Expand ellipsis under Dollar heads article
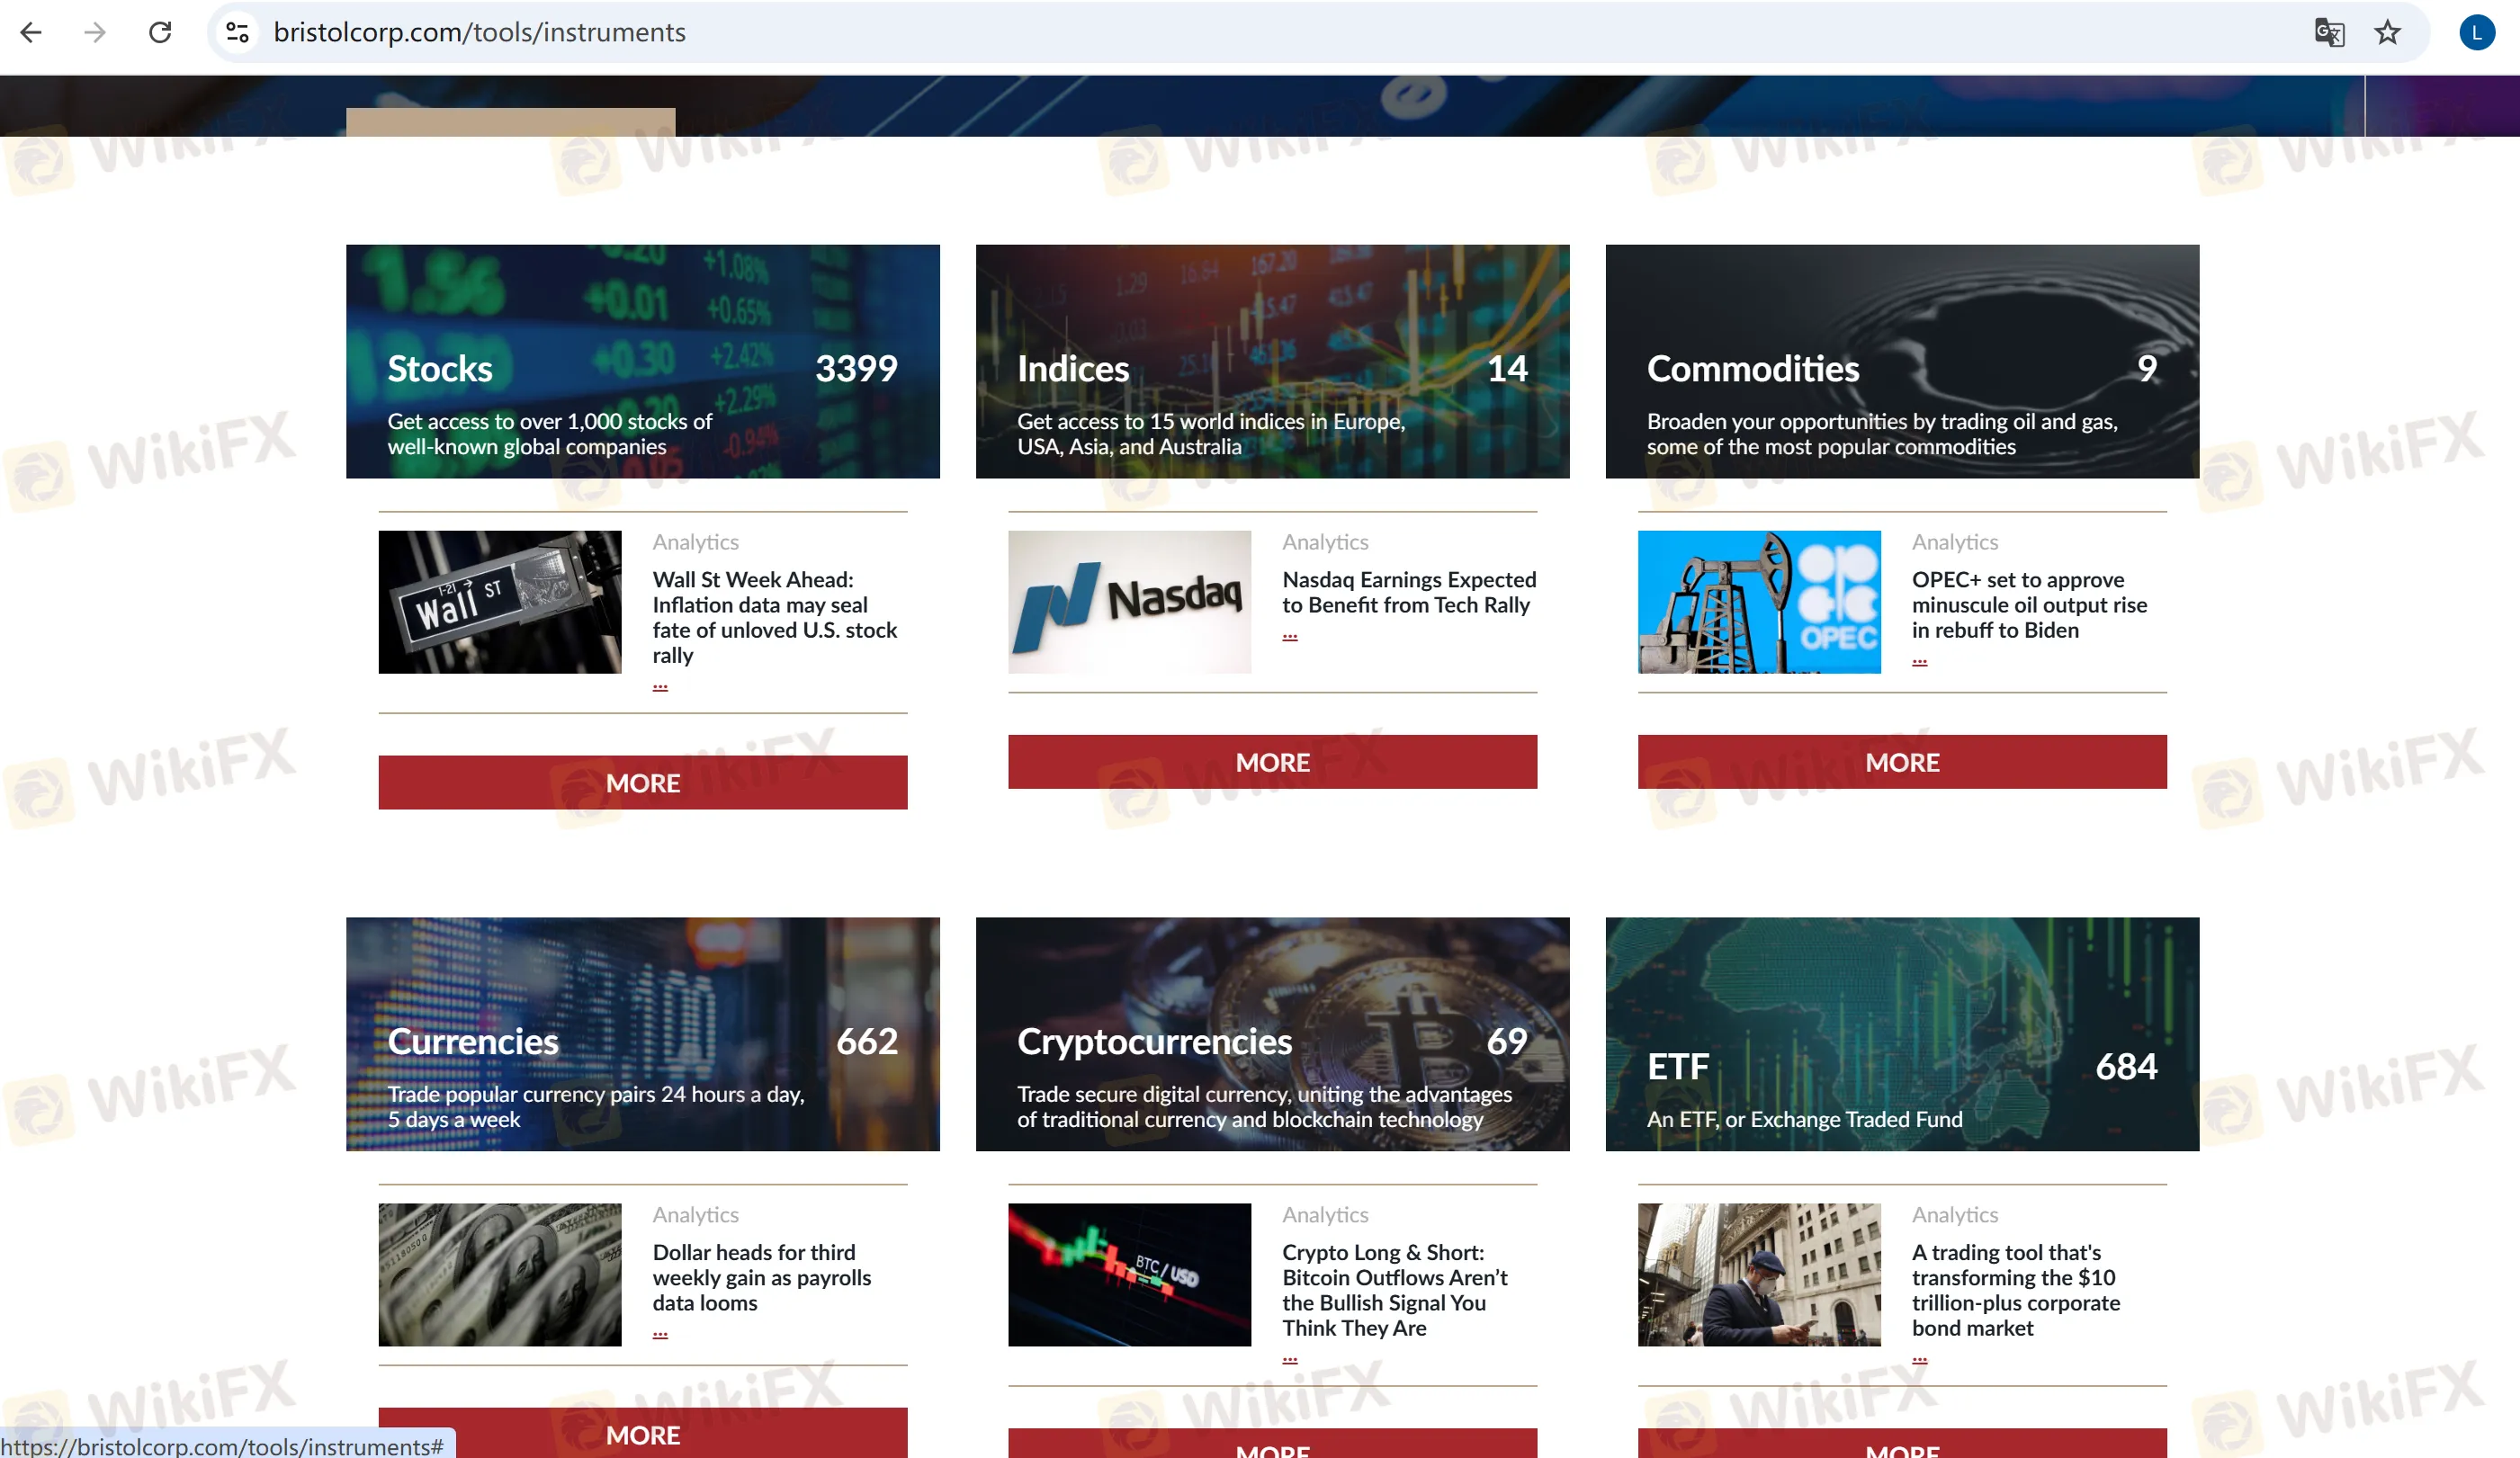The width and height of the screenshot is (2520, 1458). (660, 1333)
